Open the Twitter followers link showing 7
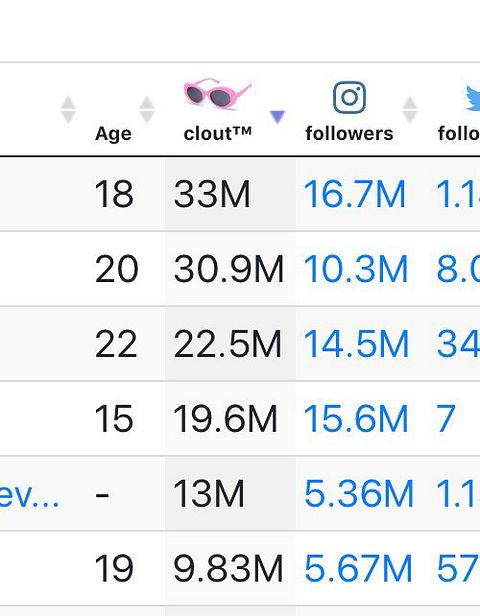Image resolution: width=480 pixels, height=616 pixels. click(445, 418)
